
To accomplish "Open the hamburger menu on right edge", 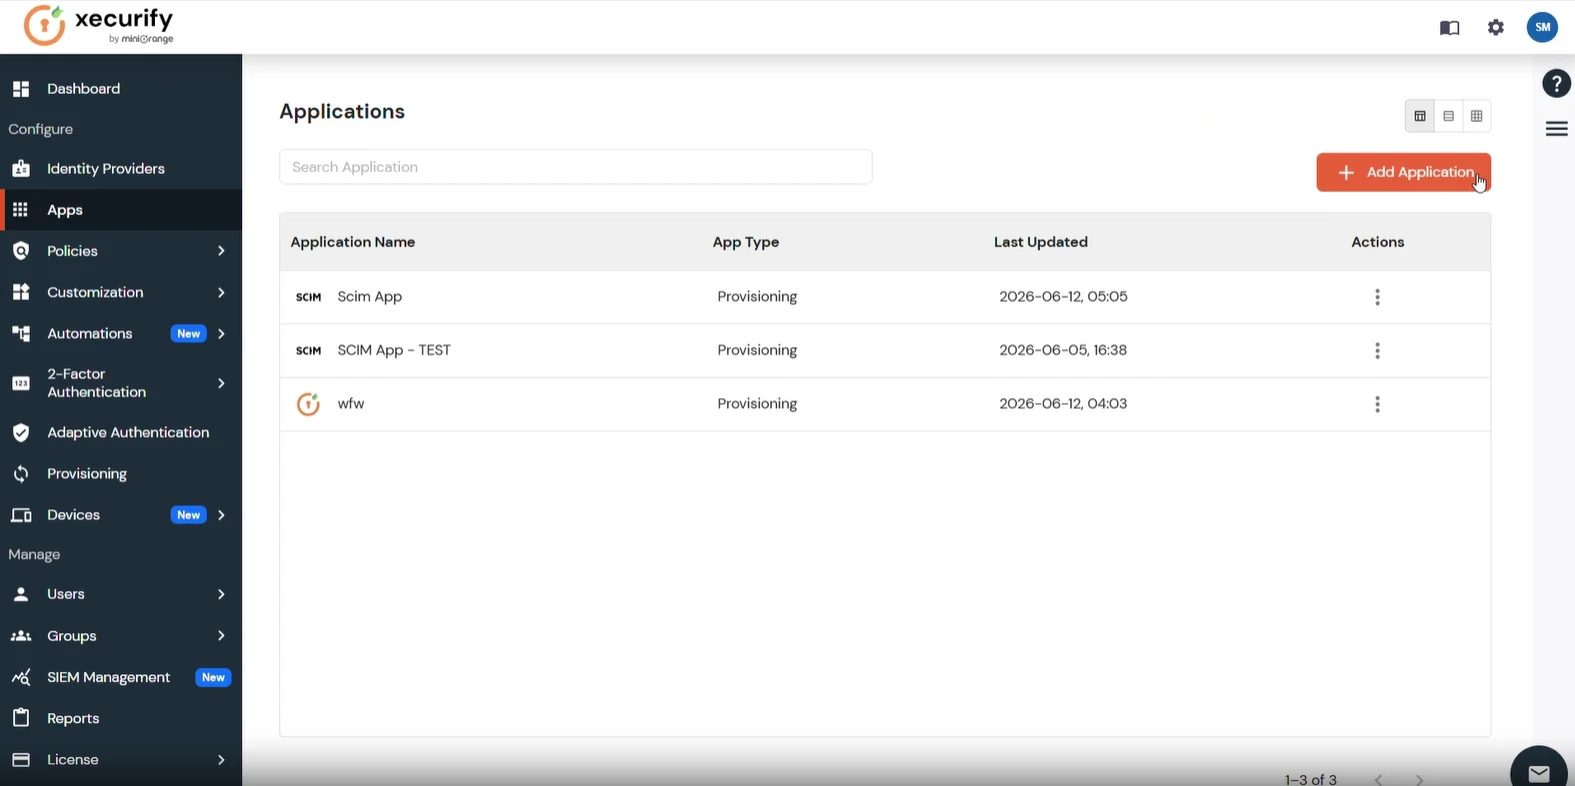I will (1556, 128).
